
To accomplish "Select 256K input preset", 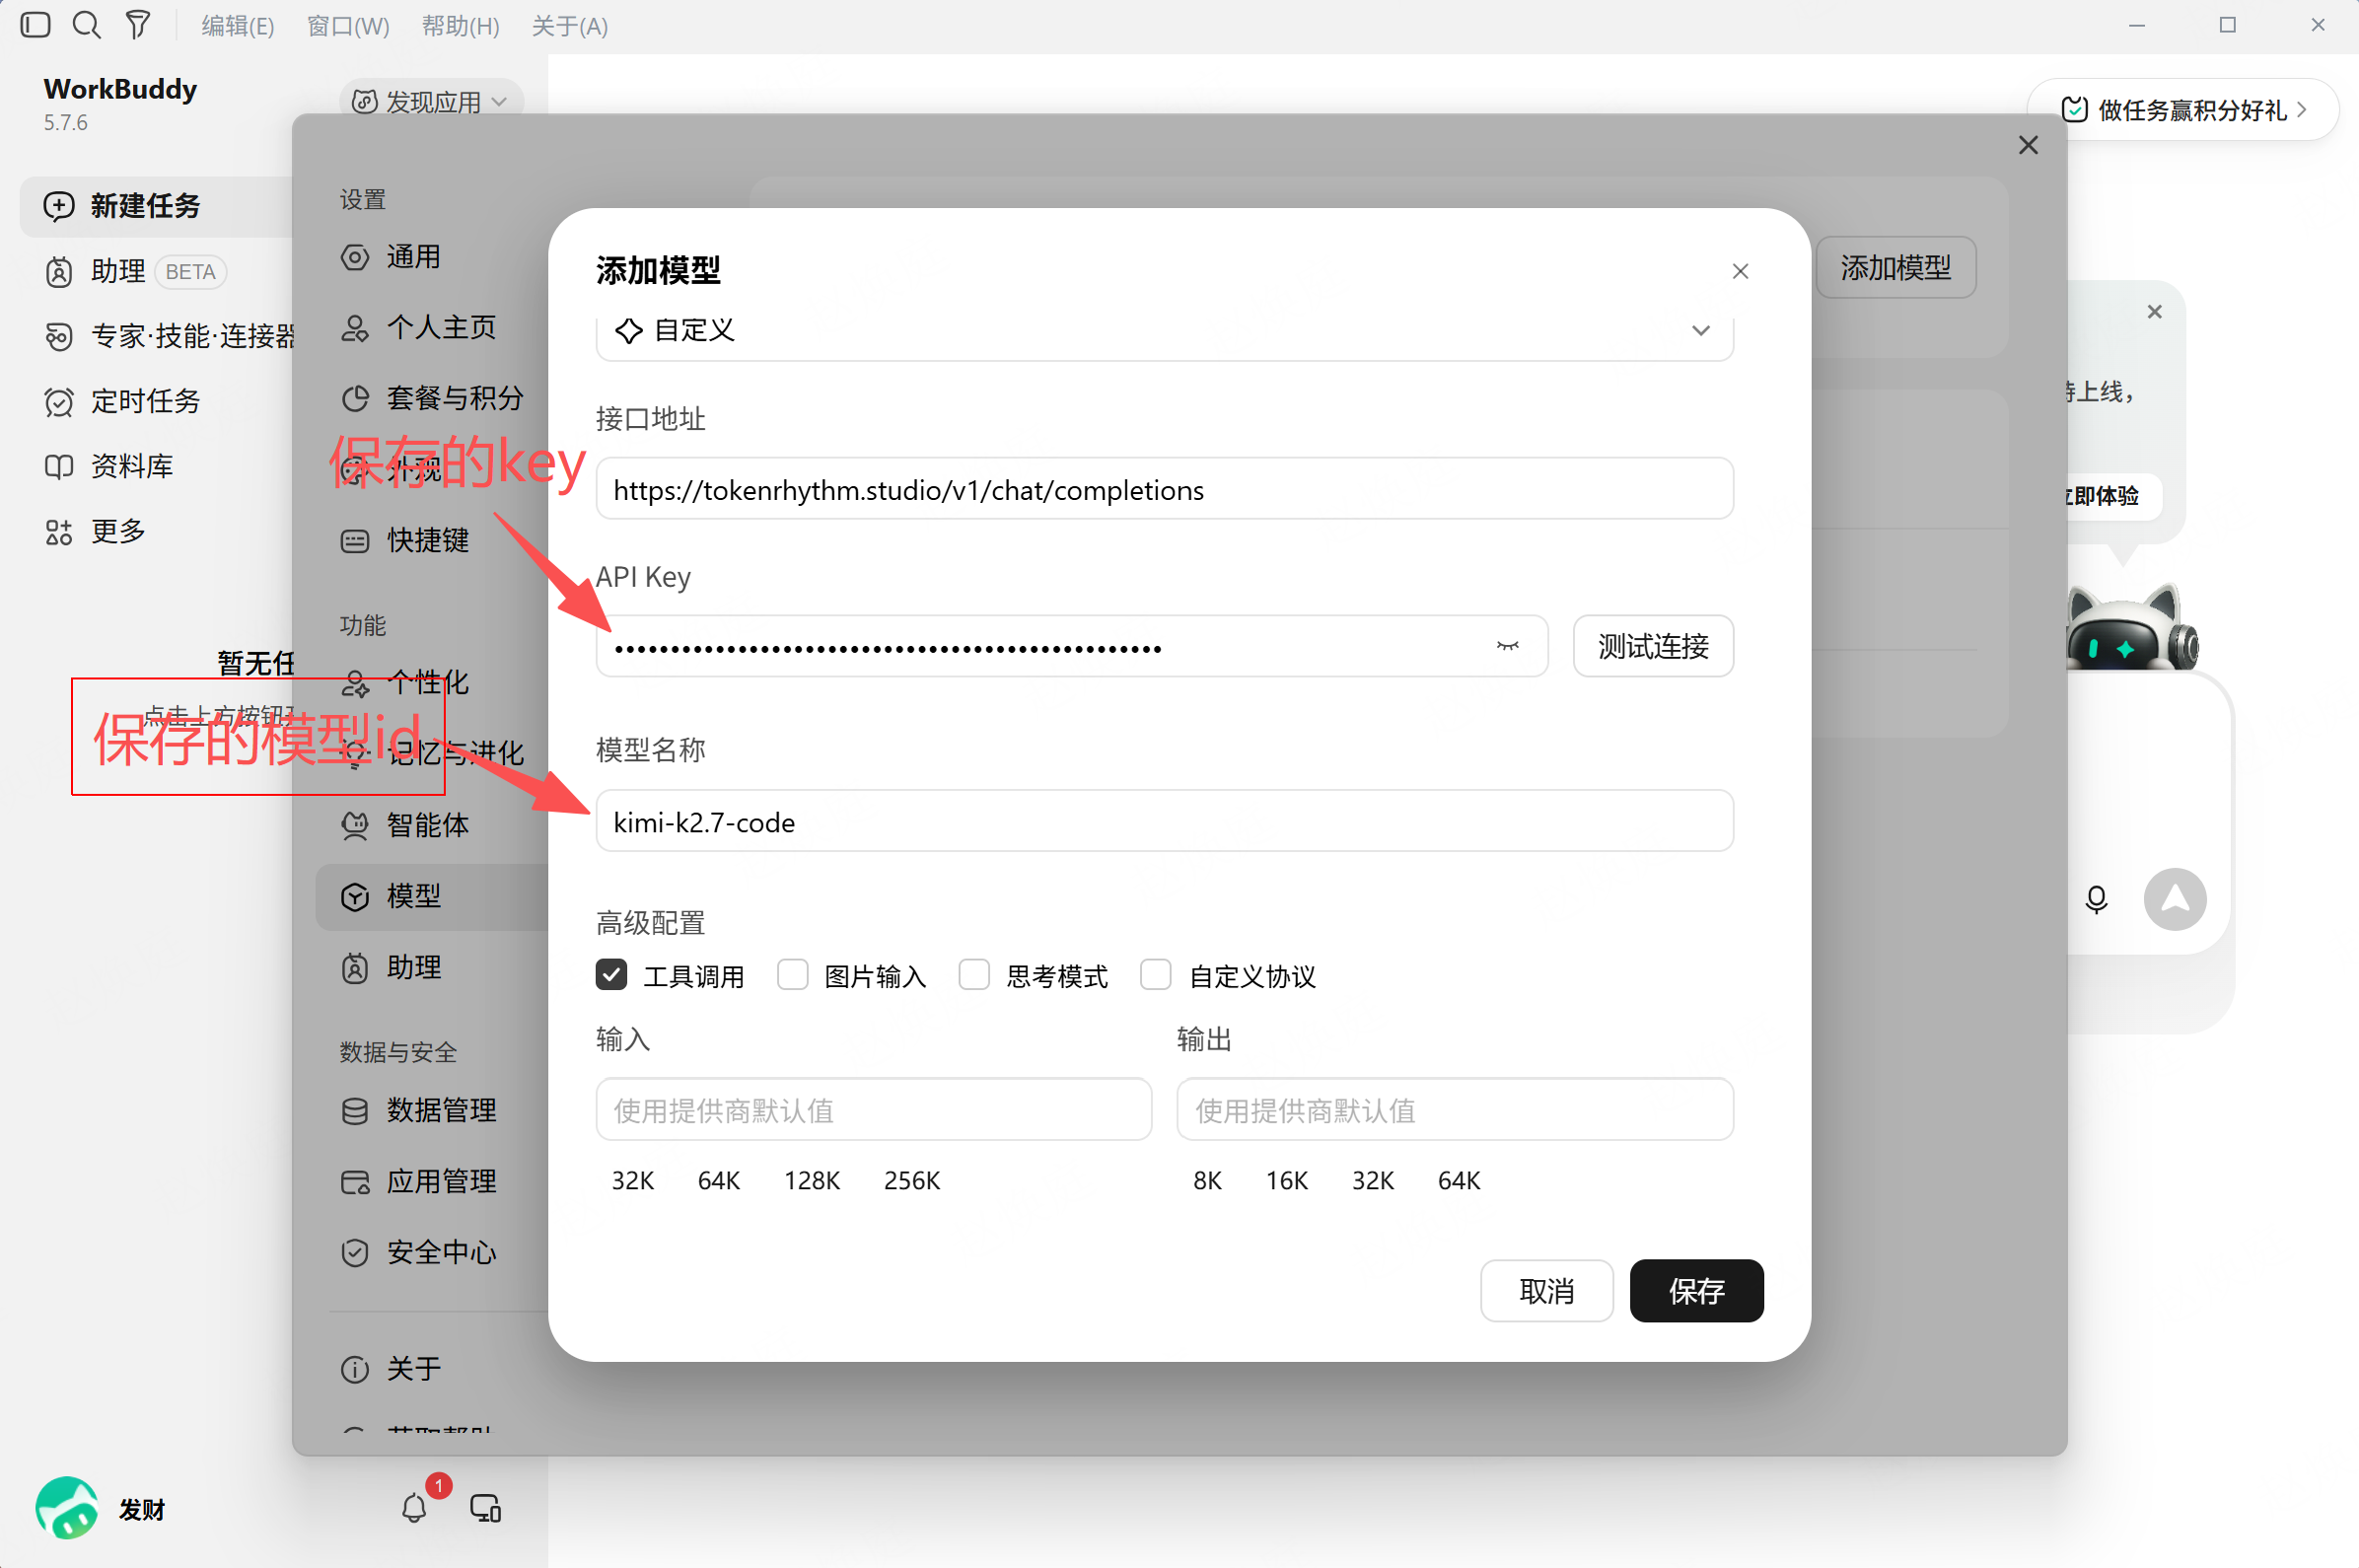I will (x=911, y=1181).
